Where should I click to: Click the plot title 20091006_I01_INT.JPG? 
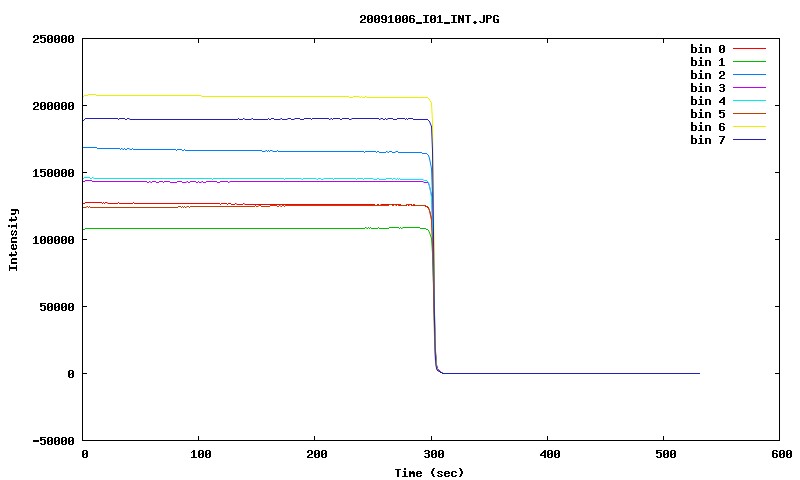pos(429,19)
